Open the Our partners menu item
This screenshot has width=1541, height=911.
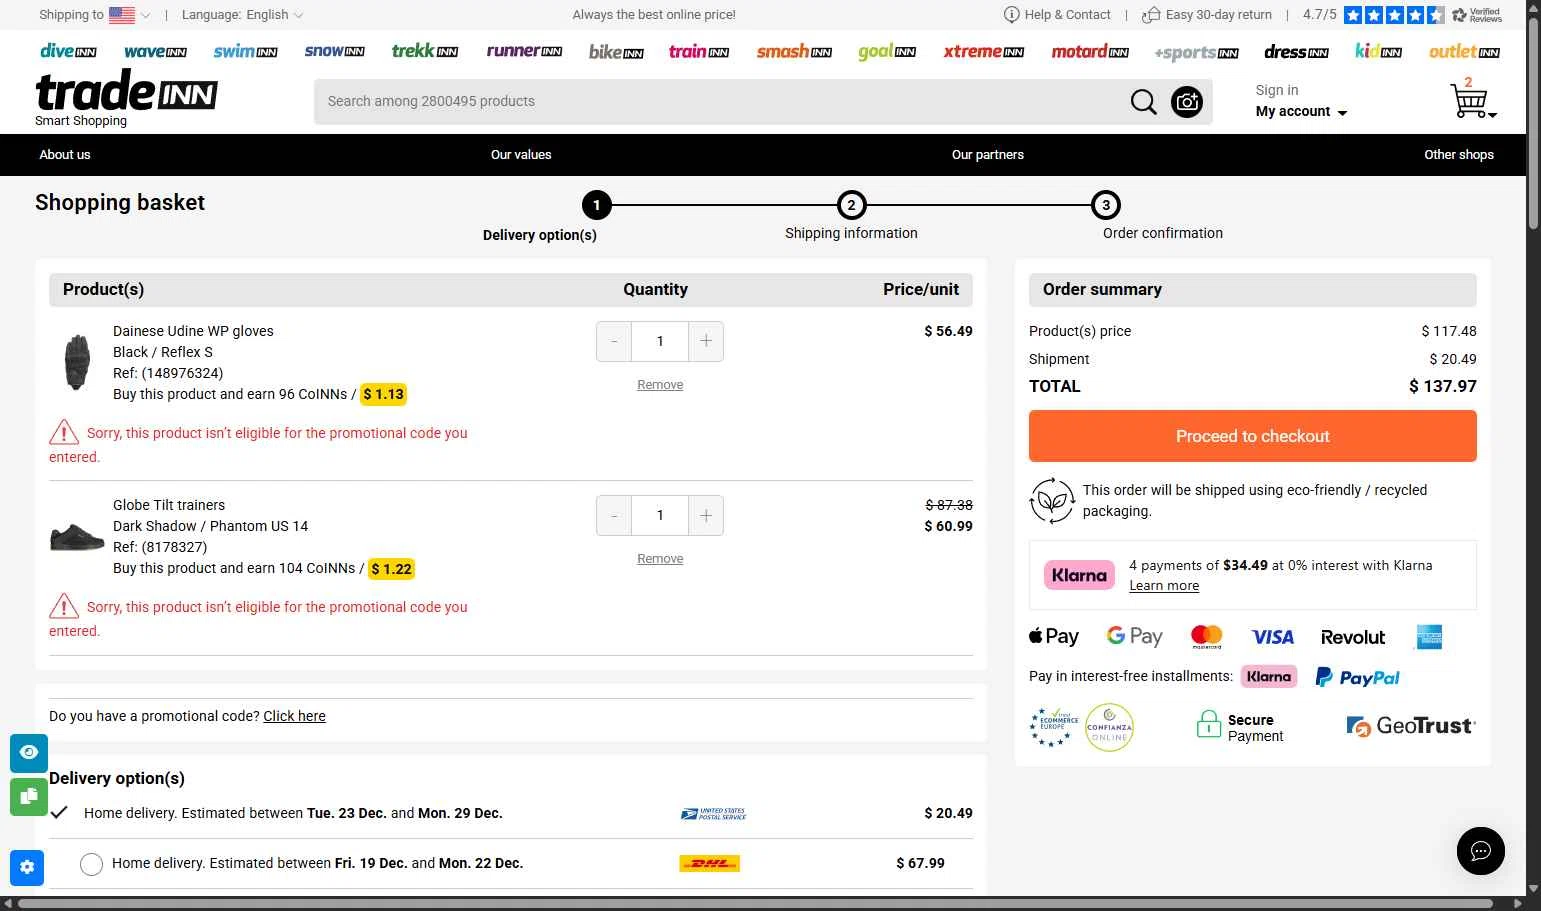[988, 154]
